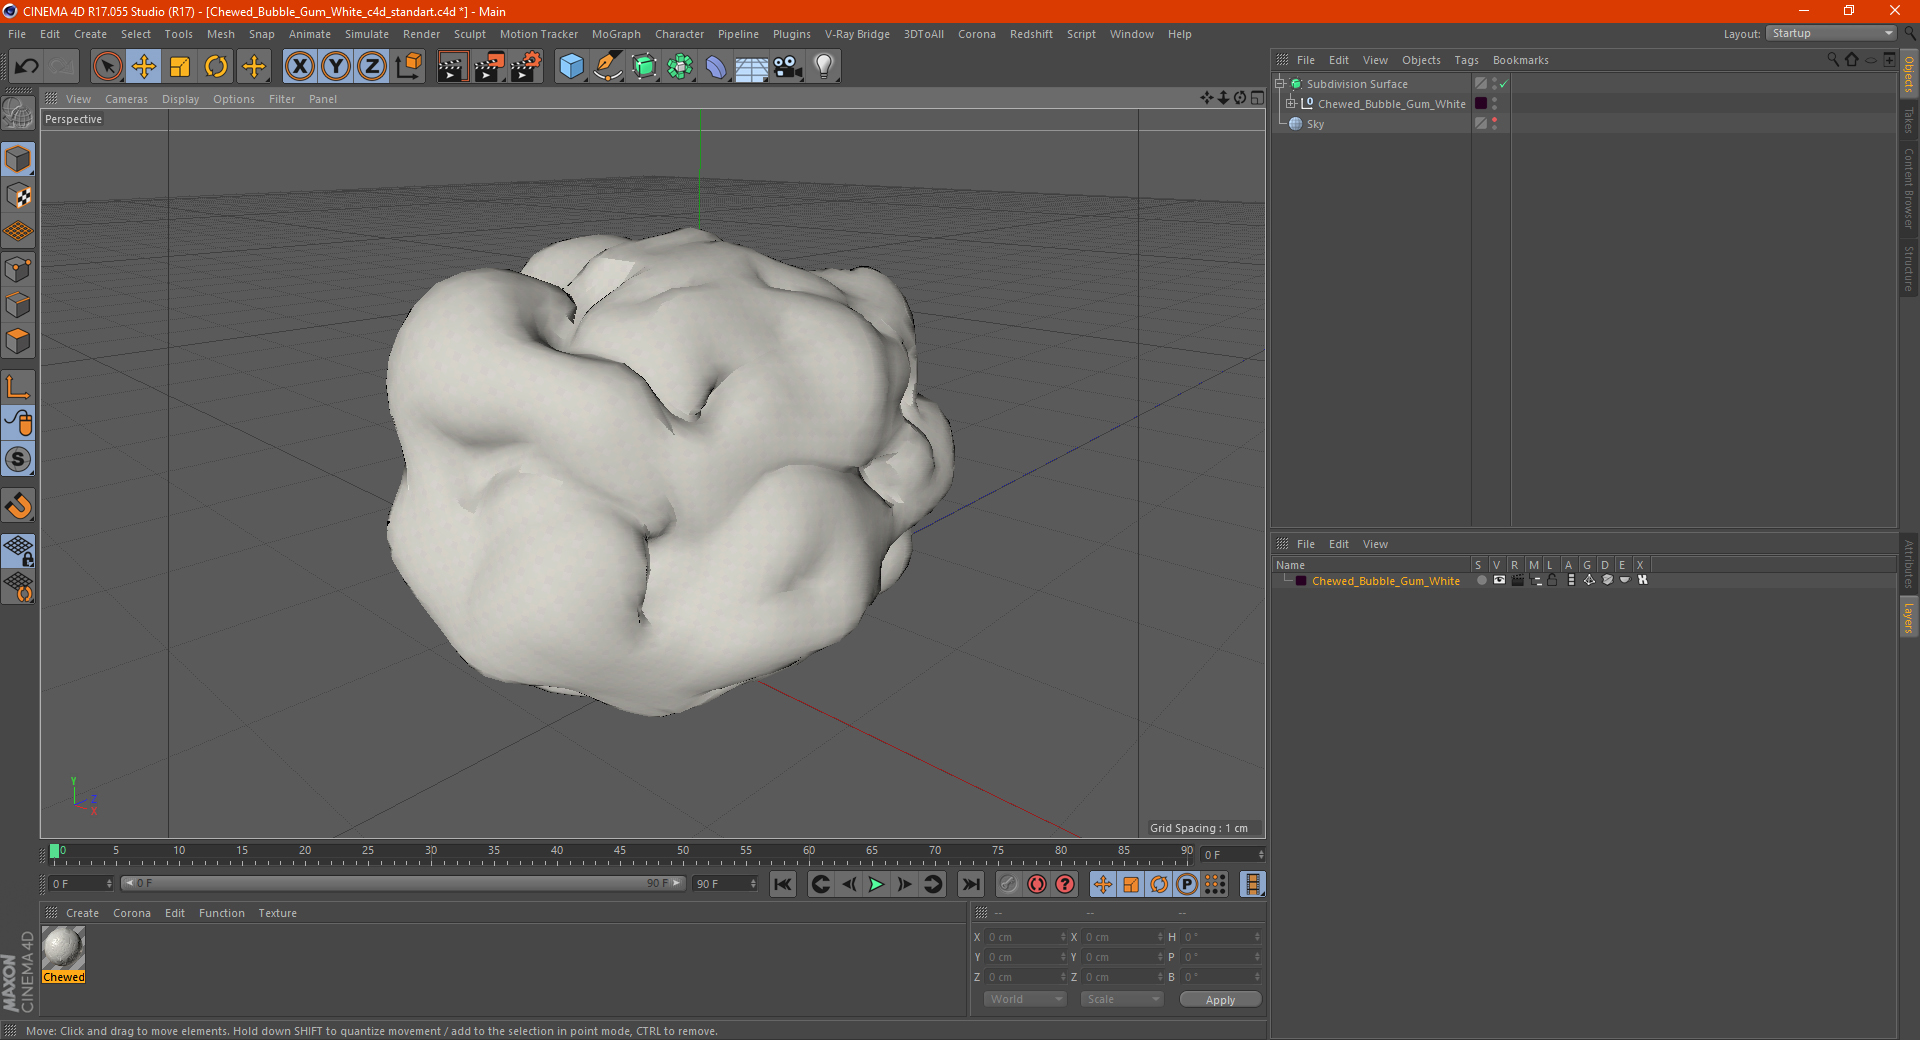Add a Cube primitive object

[x=571, y=67]
